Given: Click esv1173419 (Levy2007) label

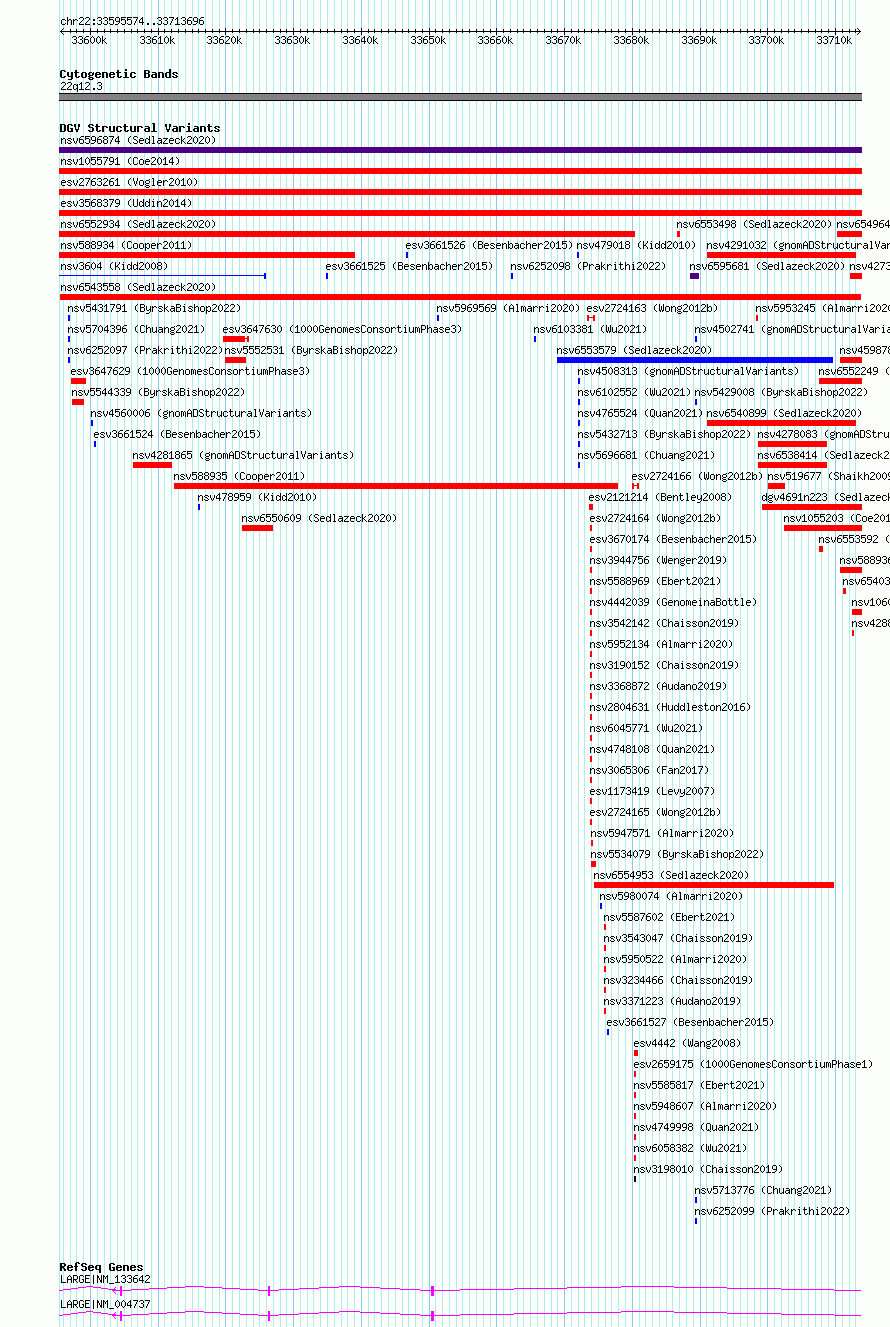Looking at the screenshot, I should click(651, 791).
